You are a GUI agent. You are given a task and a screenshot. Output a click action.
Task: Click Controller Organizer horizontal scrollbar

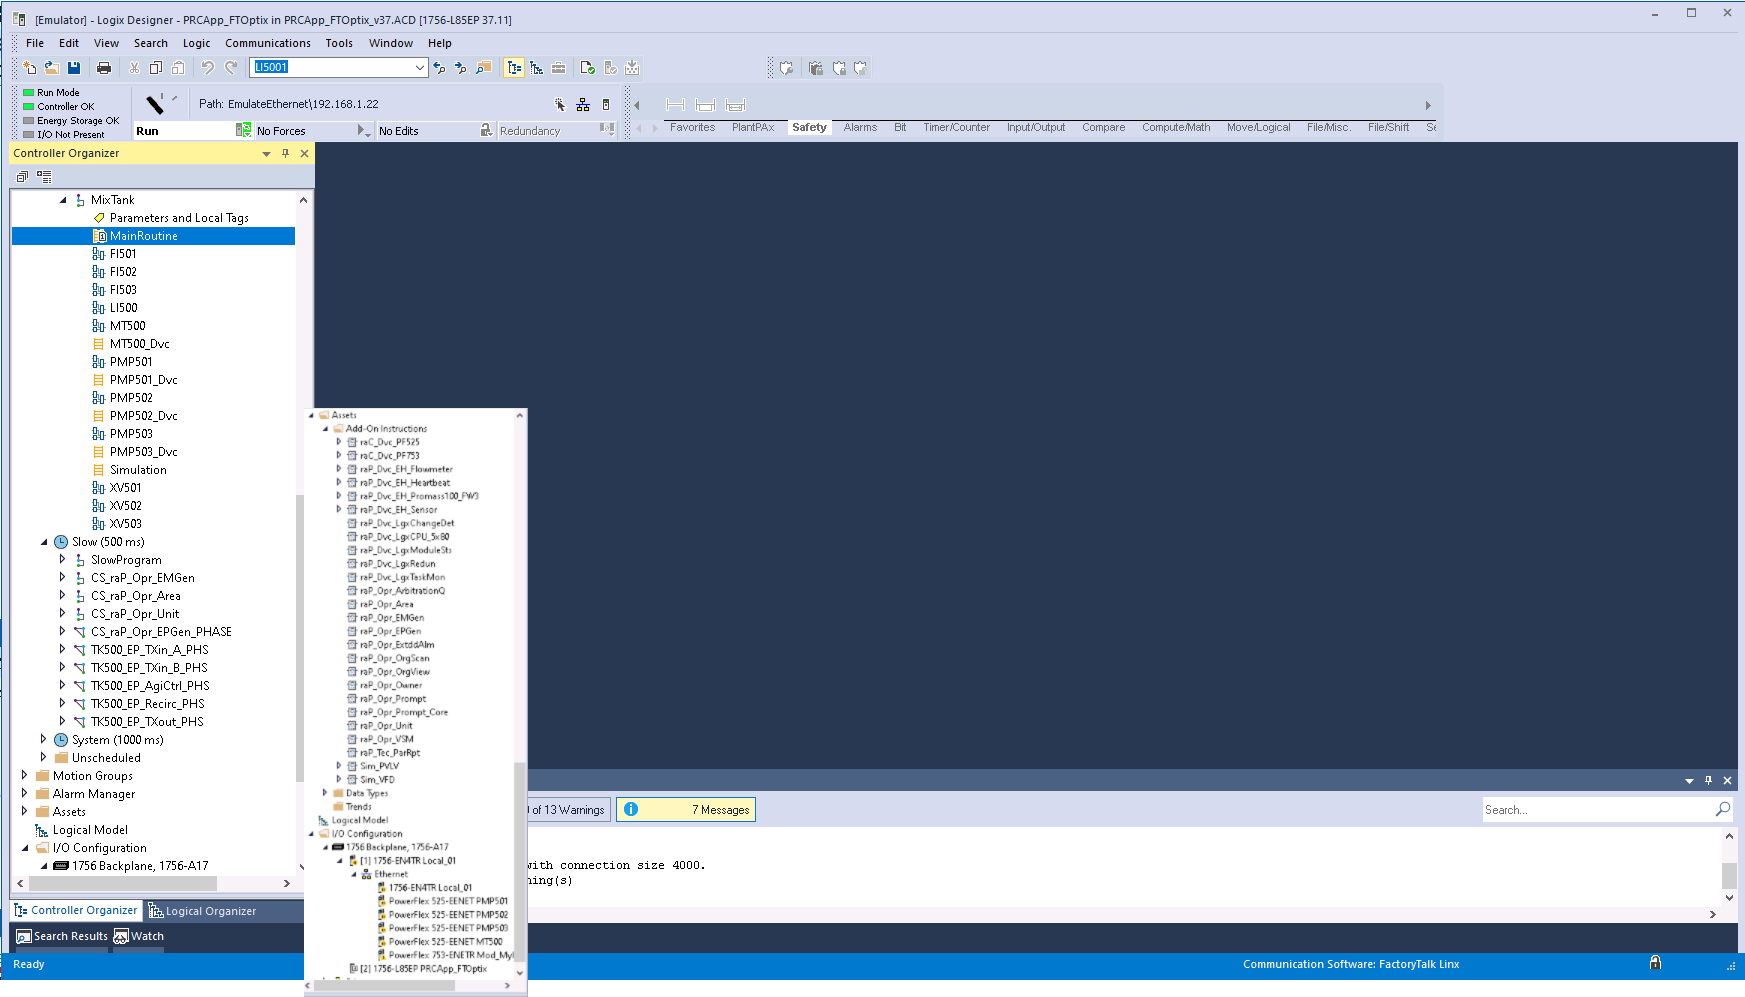123,883
